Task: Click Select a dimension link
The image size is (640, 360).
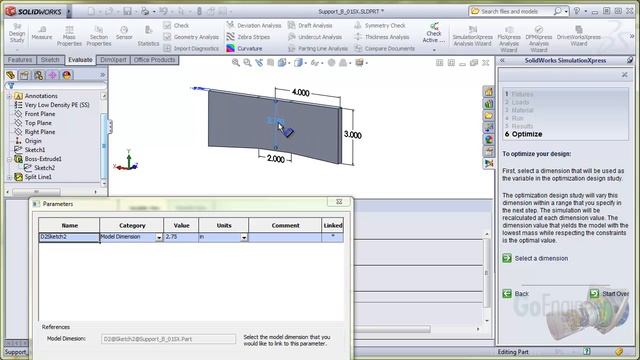Action: (541, 258)
